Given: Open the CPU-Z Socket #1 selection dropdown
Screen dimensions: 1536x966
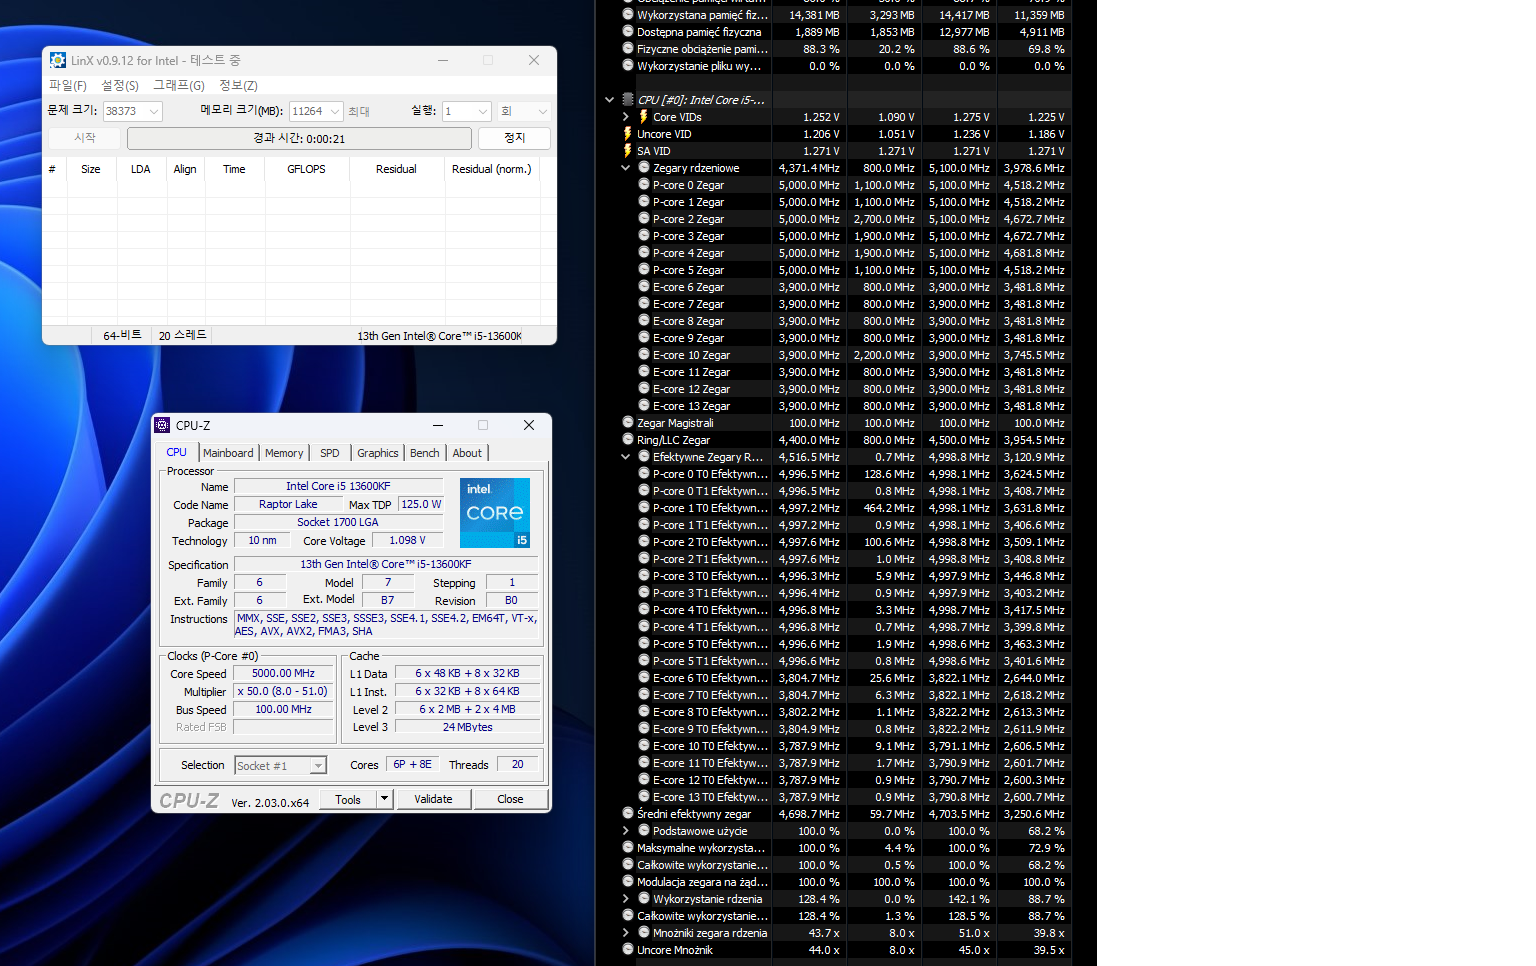Looking at the screenshot, I should tap(319, 766).
